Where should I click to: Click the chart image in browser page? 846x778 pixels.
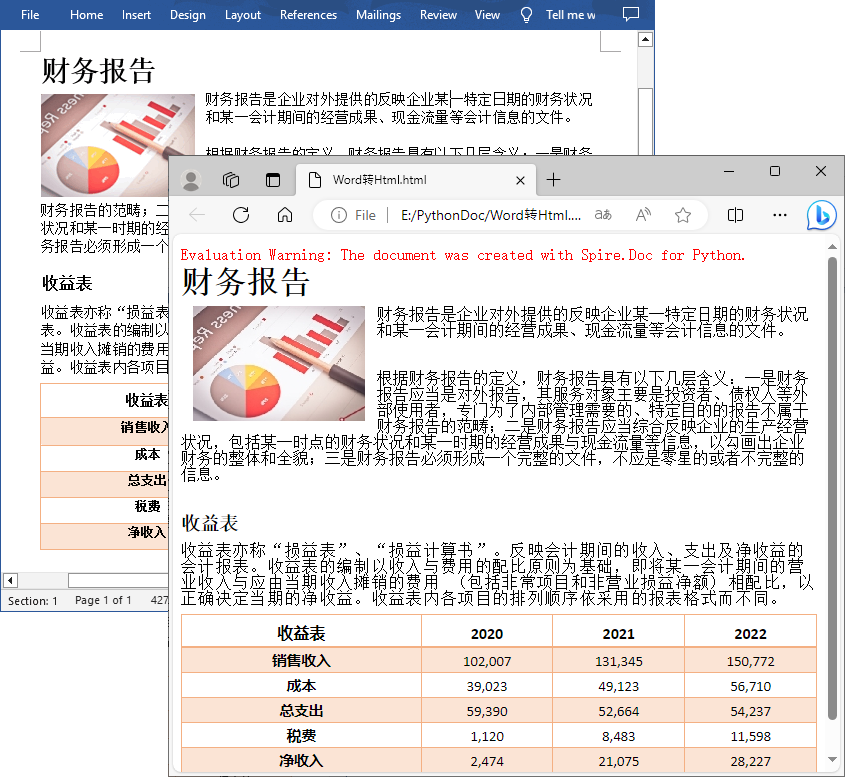pyautogui.click(x=279, y=363)
